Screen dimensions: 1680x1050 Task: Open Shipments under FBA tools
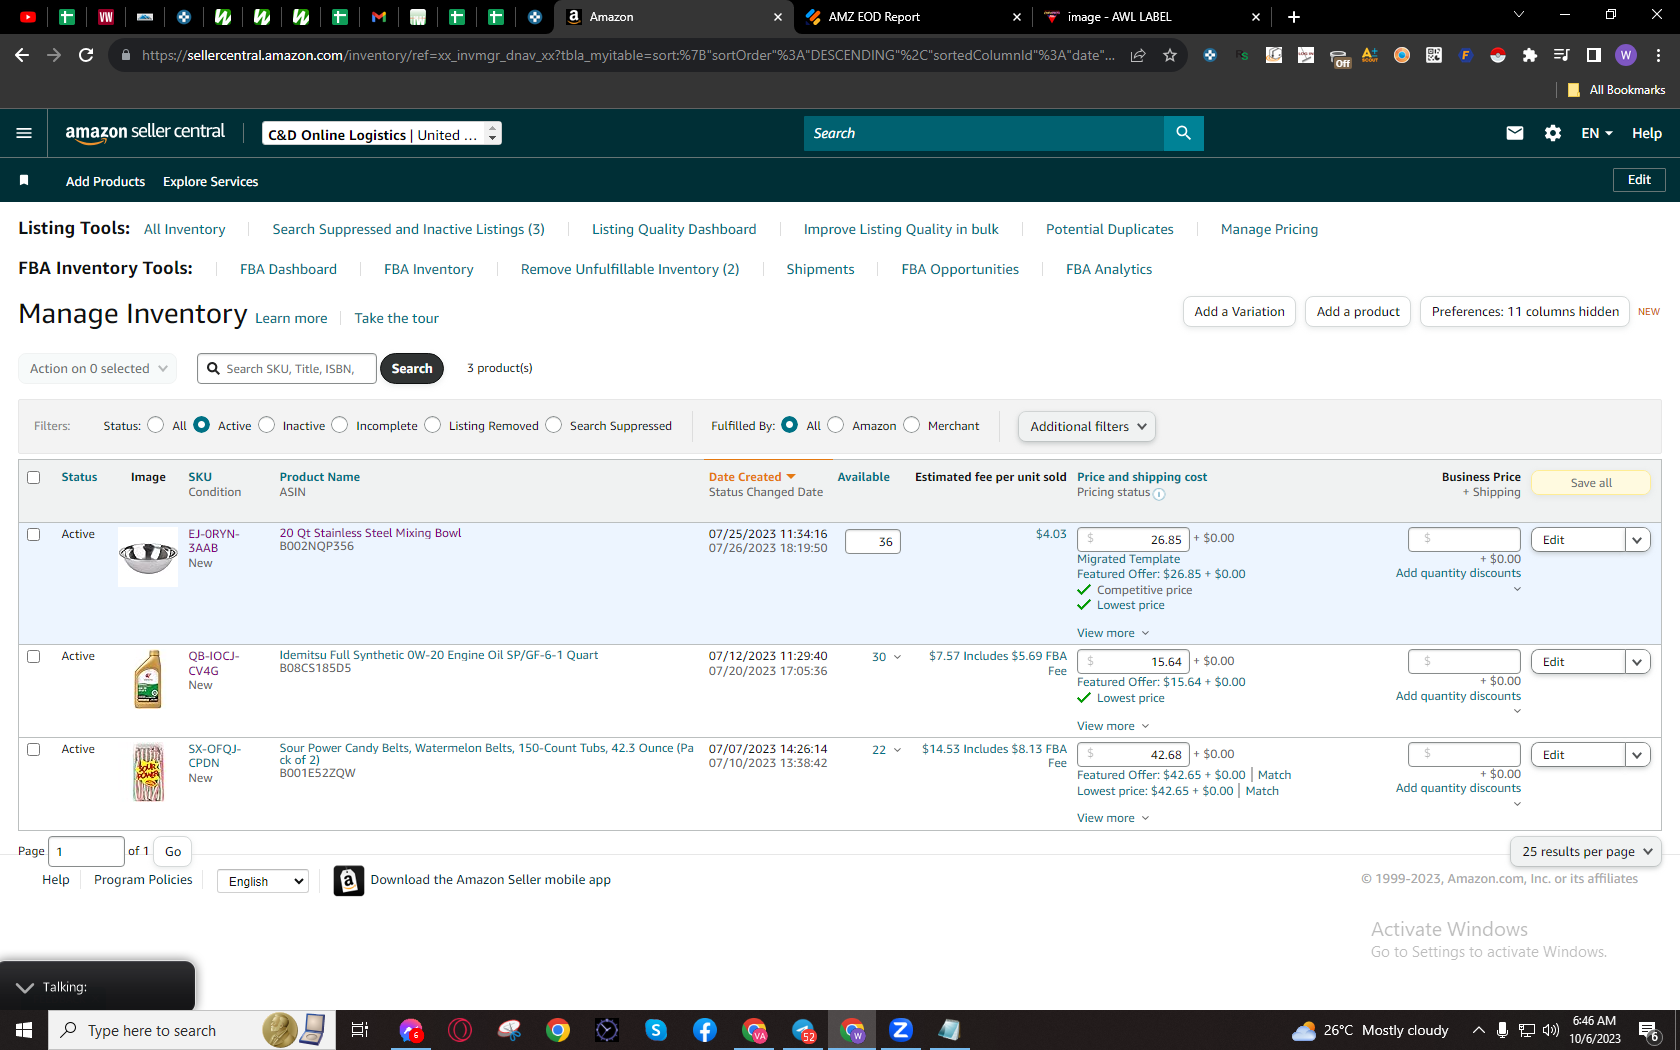coord(820,269)
